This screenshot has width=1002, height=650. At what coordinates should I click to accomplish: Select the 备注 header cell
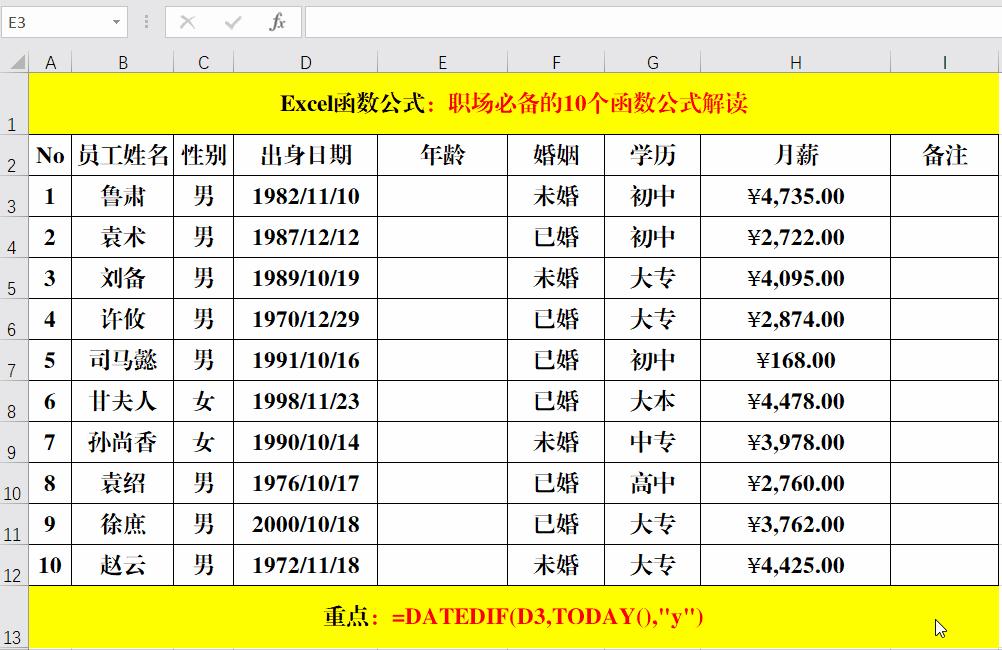click(944, 155)
